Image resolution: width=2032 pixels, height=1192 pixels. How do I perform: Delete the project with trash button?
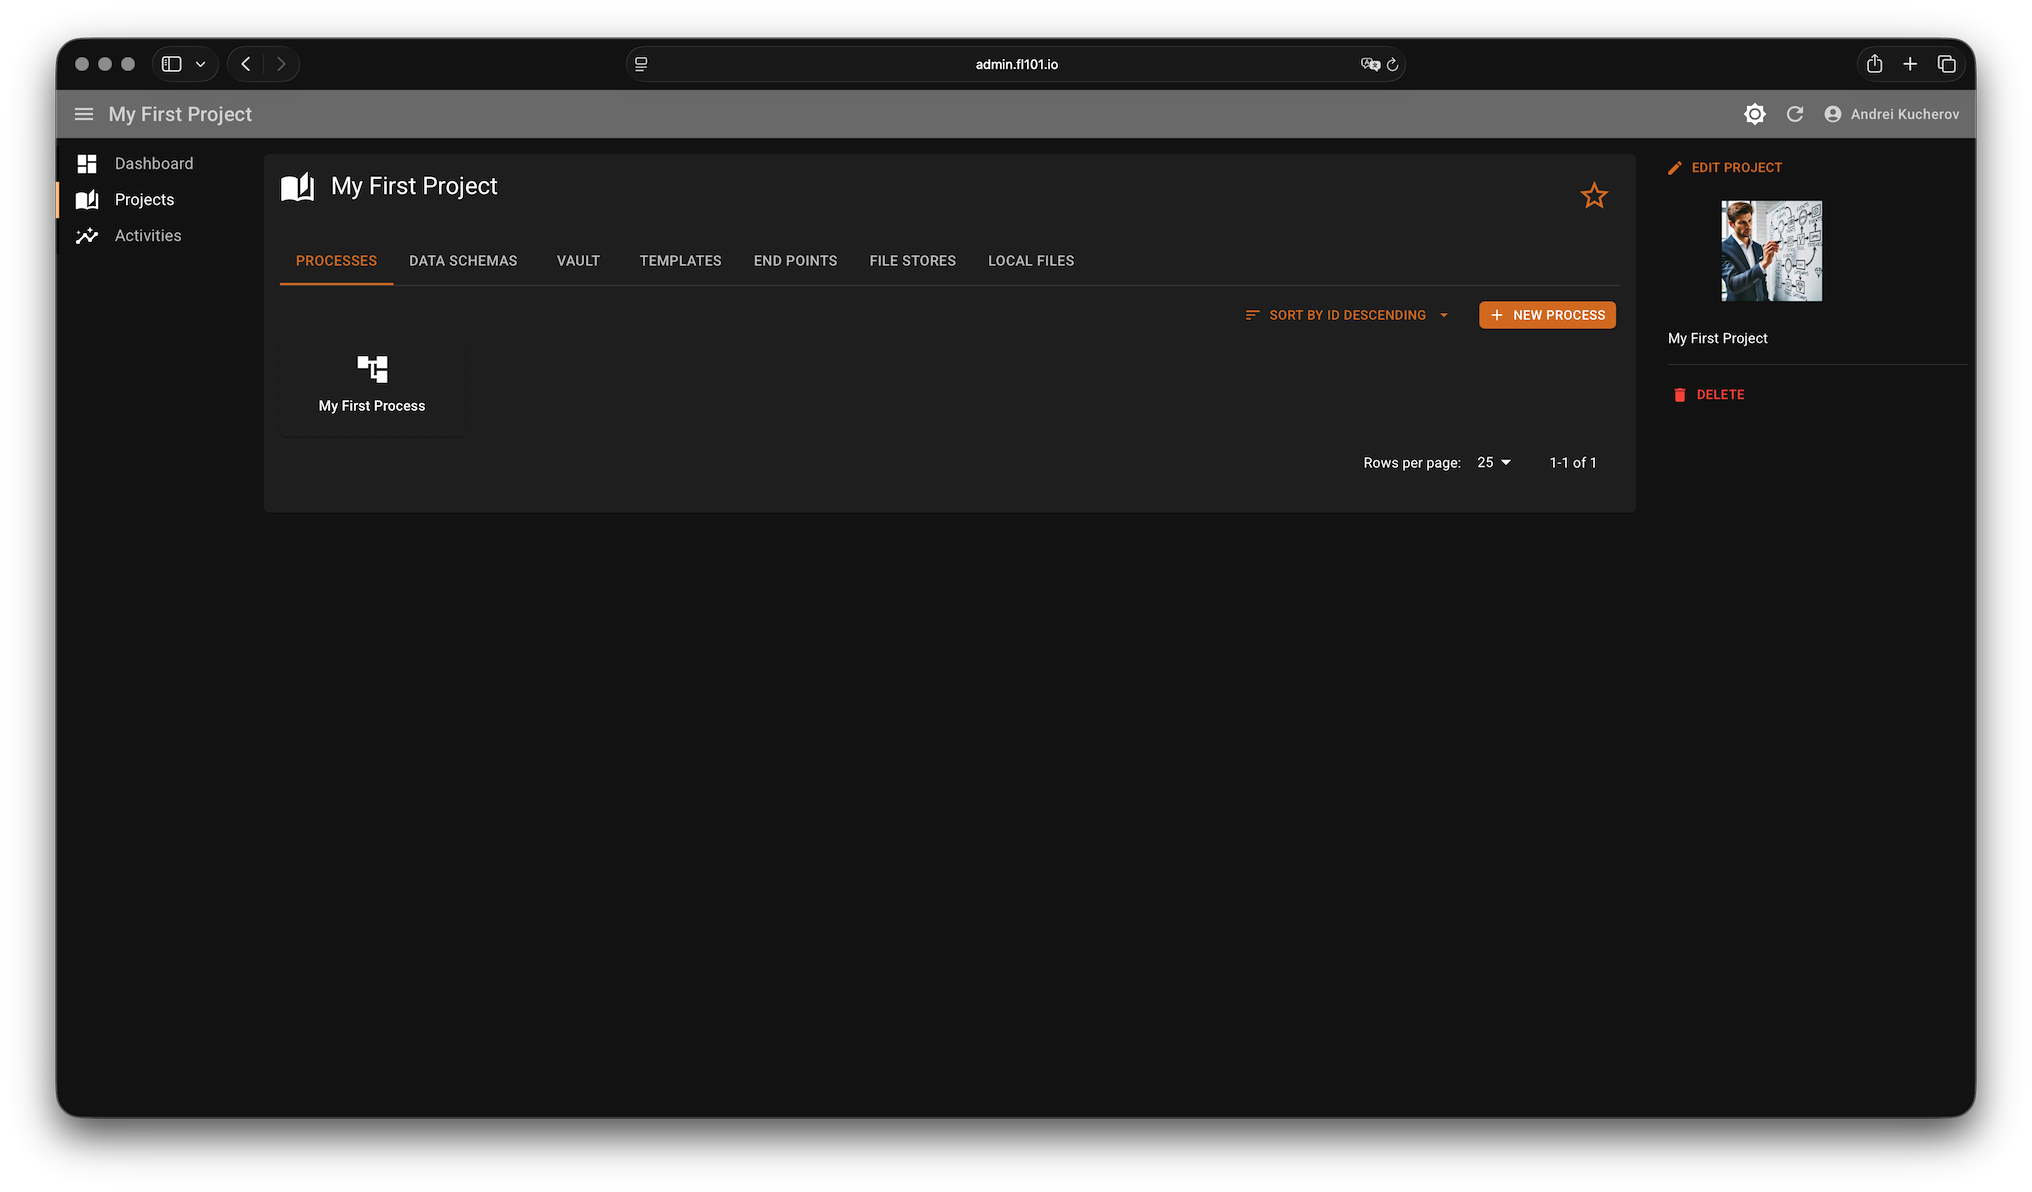[1709, 395]
